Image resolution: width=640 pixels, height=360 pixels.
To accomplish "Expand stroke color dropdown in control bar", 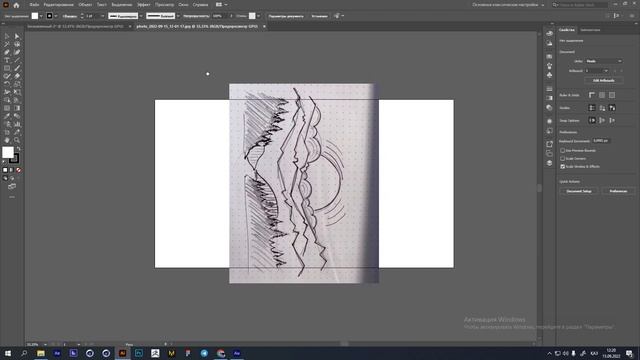I will point(56,16).
